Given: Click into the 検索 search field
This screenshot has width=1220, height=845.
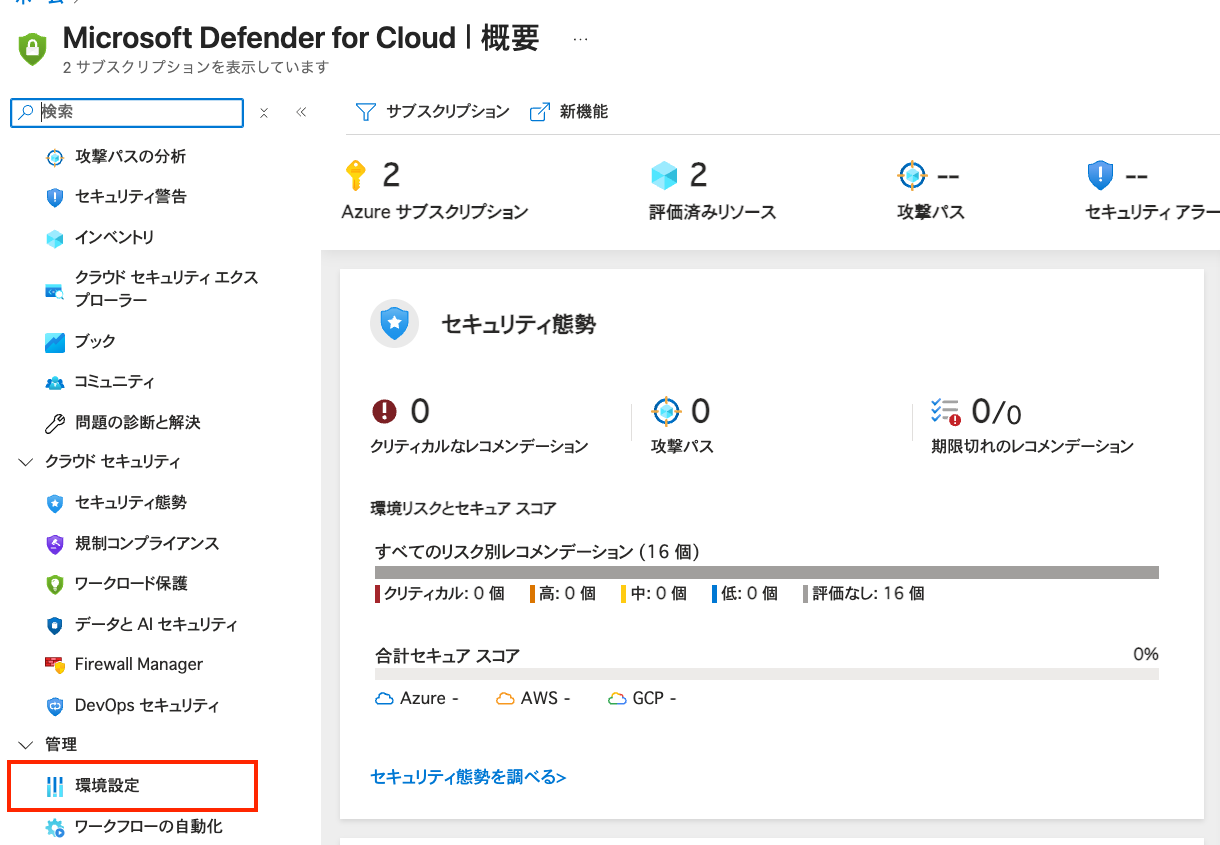Looking at the screenshot, I should 127,113.
